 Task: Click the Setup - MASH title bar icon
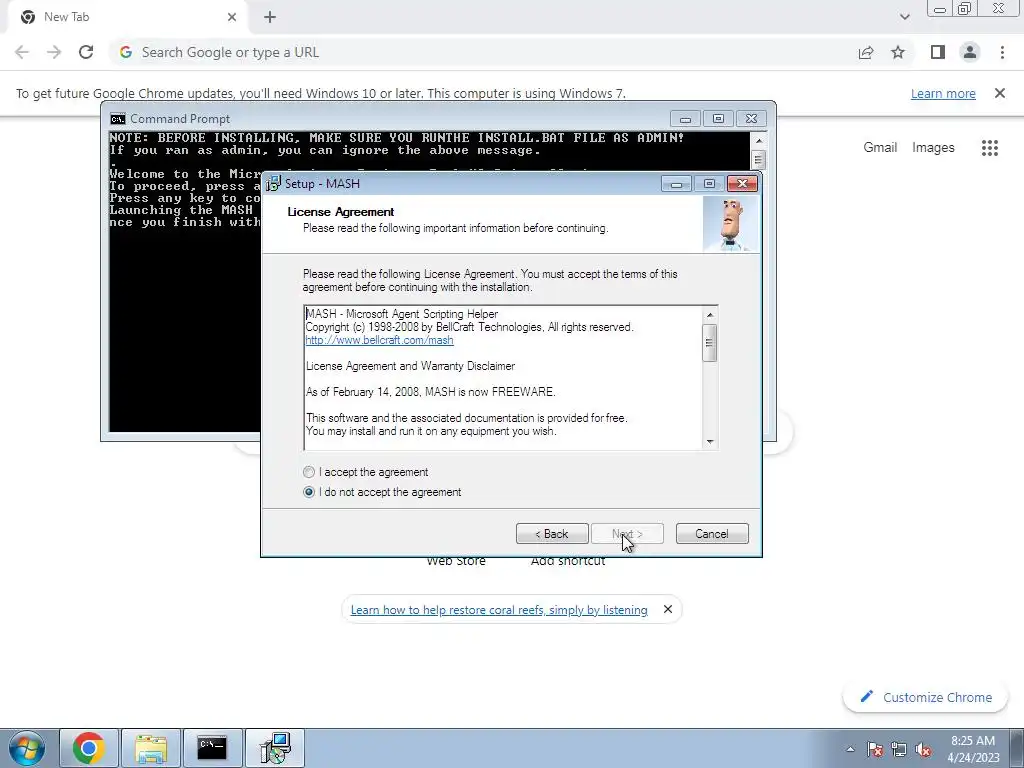[274, 184]
